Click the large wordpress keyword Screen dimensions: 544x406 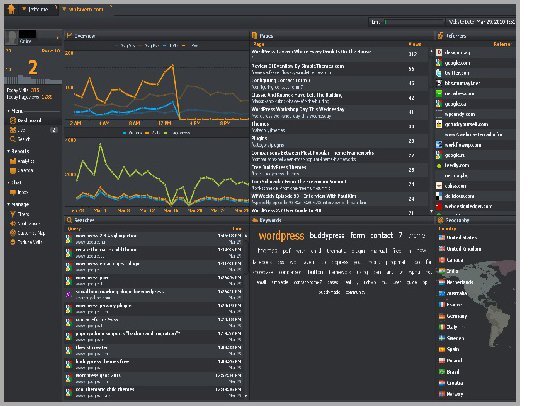tap(281, 236)
